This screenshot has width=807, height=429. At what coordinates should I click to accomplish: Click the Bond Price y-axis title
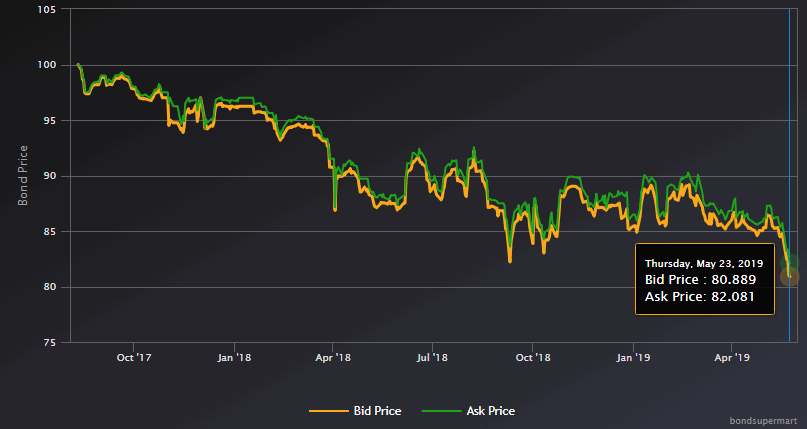[x=23, y=176]
